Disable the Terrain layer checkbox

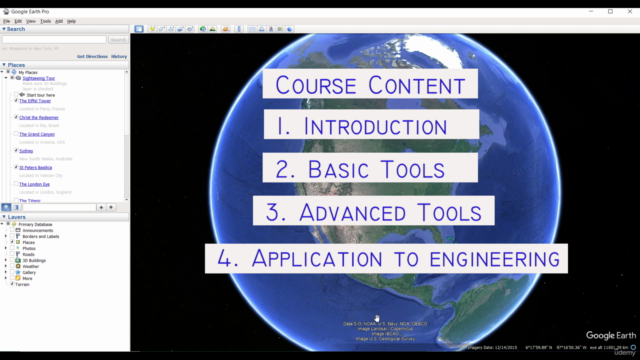point(12,284)
